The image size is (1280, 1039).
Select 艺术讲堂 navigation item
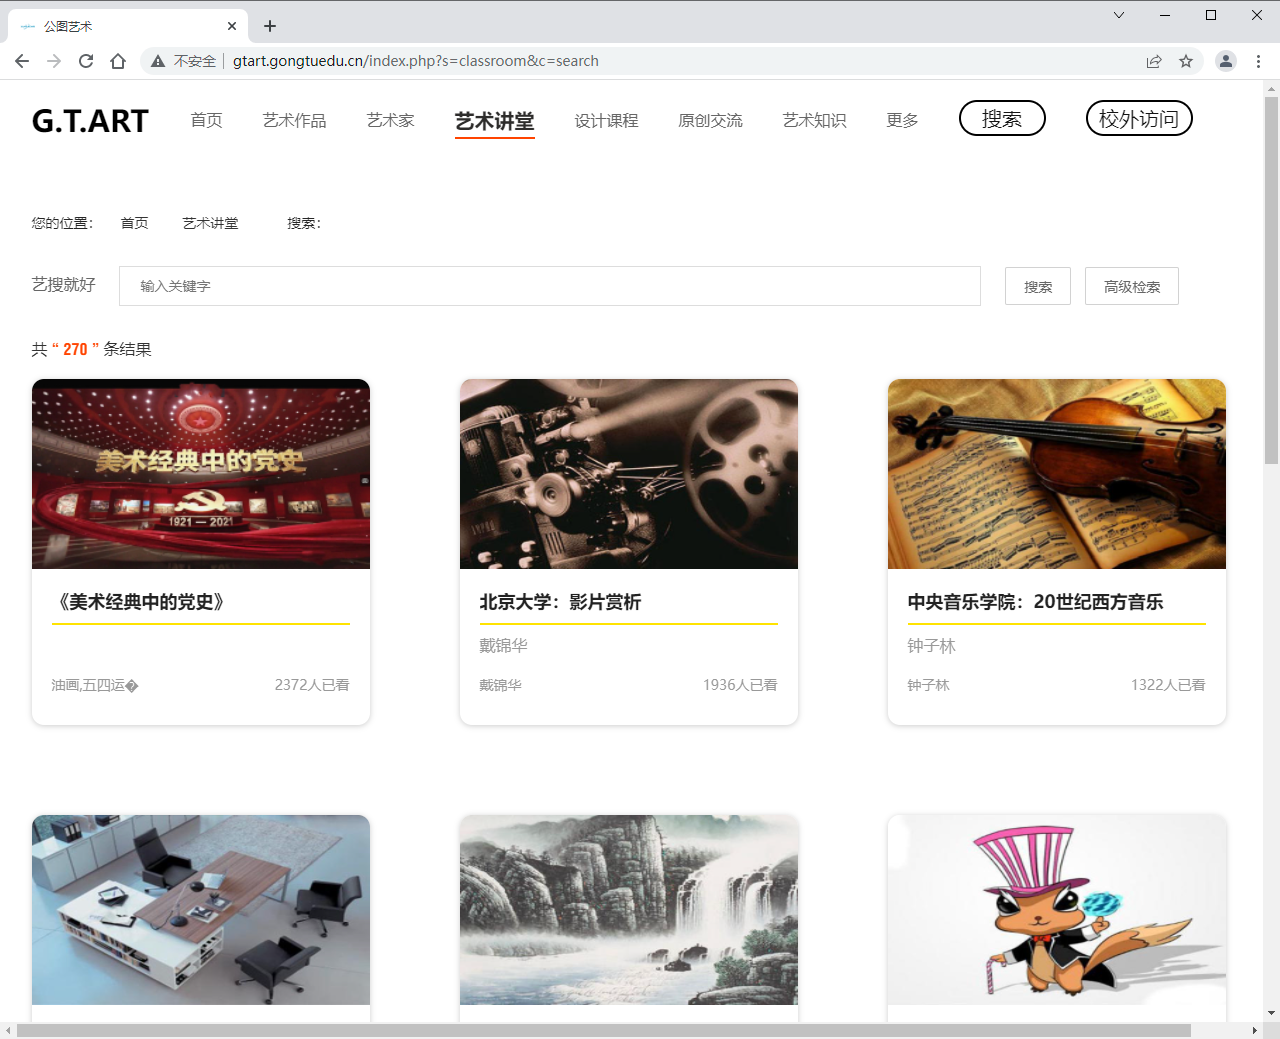[494, 122]
